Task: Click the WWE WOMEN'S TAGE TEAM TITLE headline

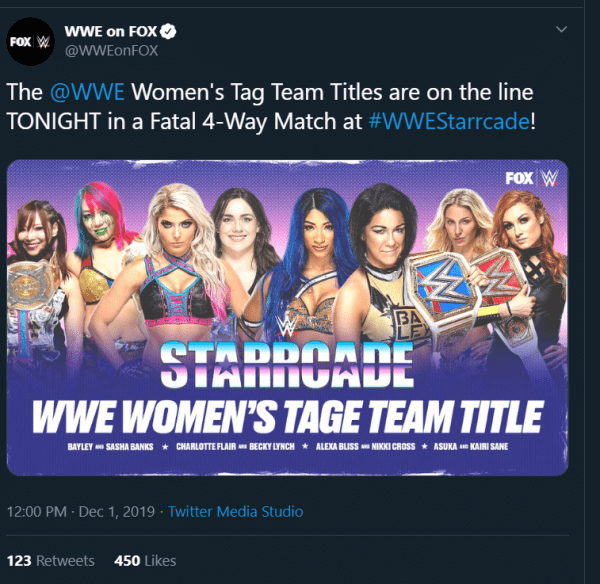Action: coord(288,417)
